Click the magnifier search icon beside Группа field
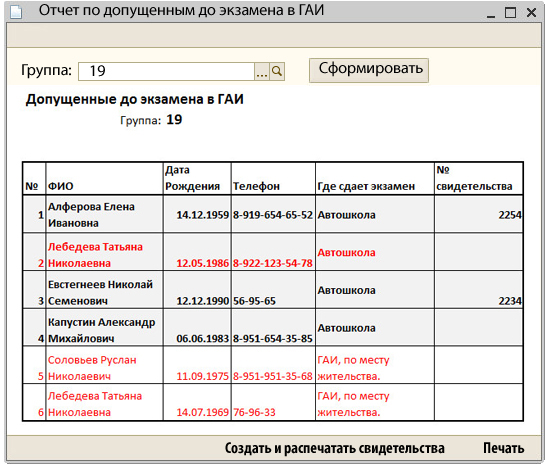The width and height of the screenshot is (545, 464). click(x=277, y=72)
